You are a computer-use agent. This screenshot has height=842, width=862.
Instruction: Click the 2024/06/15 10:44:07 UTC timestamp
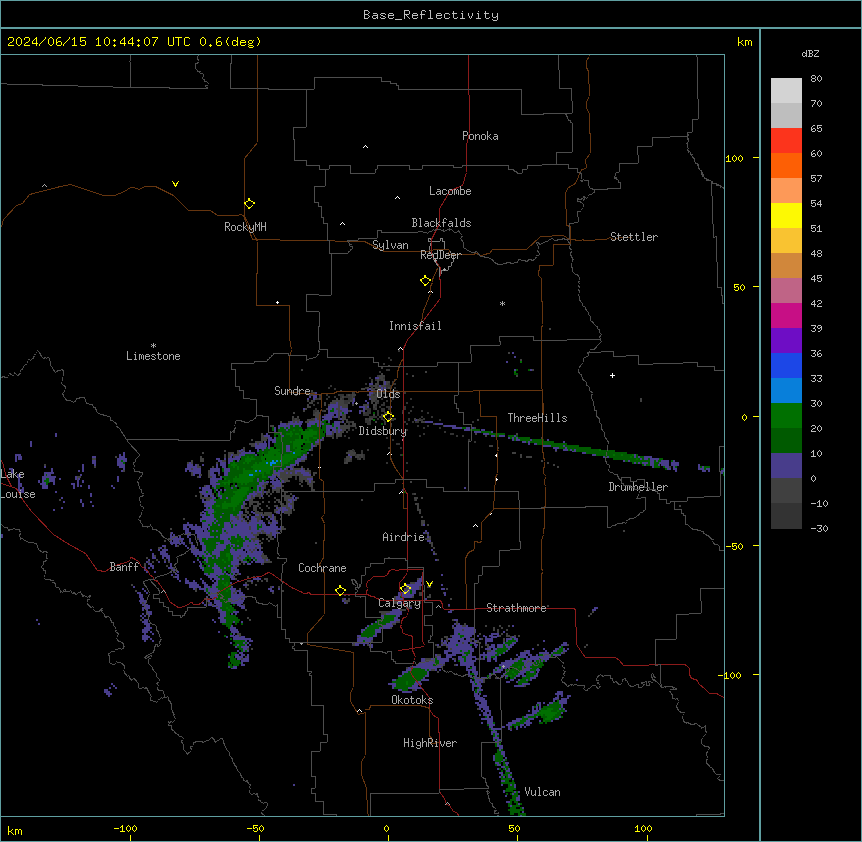(99, 42)
